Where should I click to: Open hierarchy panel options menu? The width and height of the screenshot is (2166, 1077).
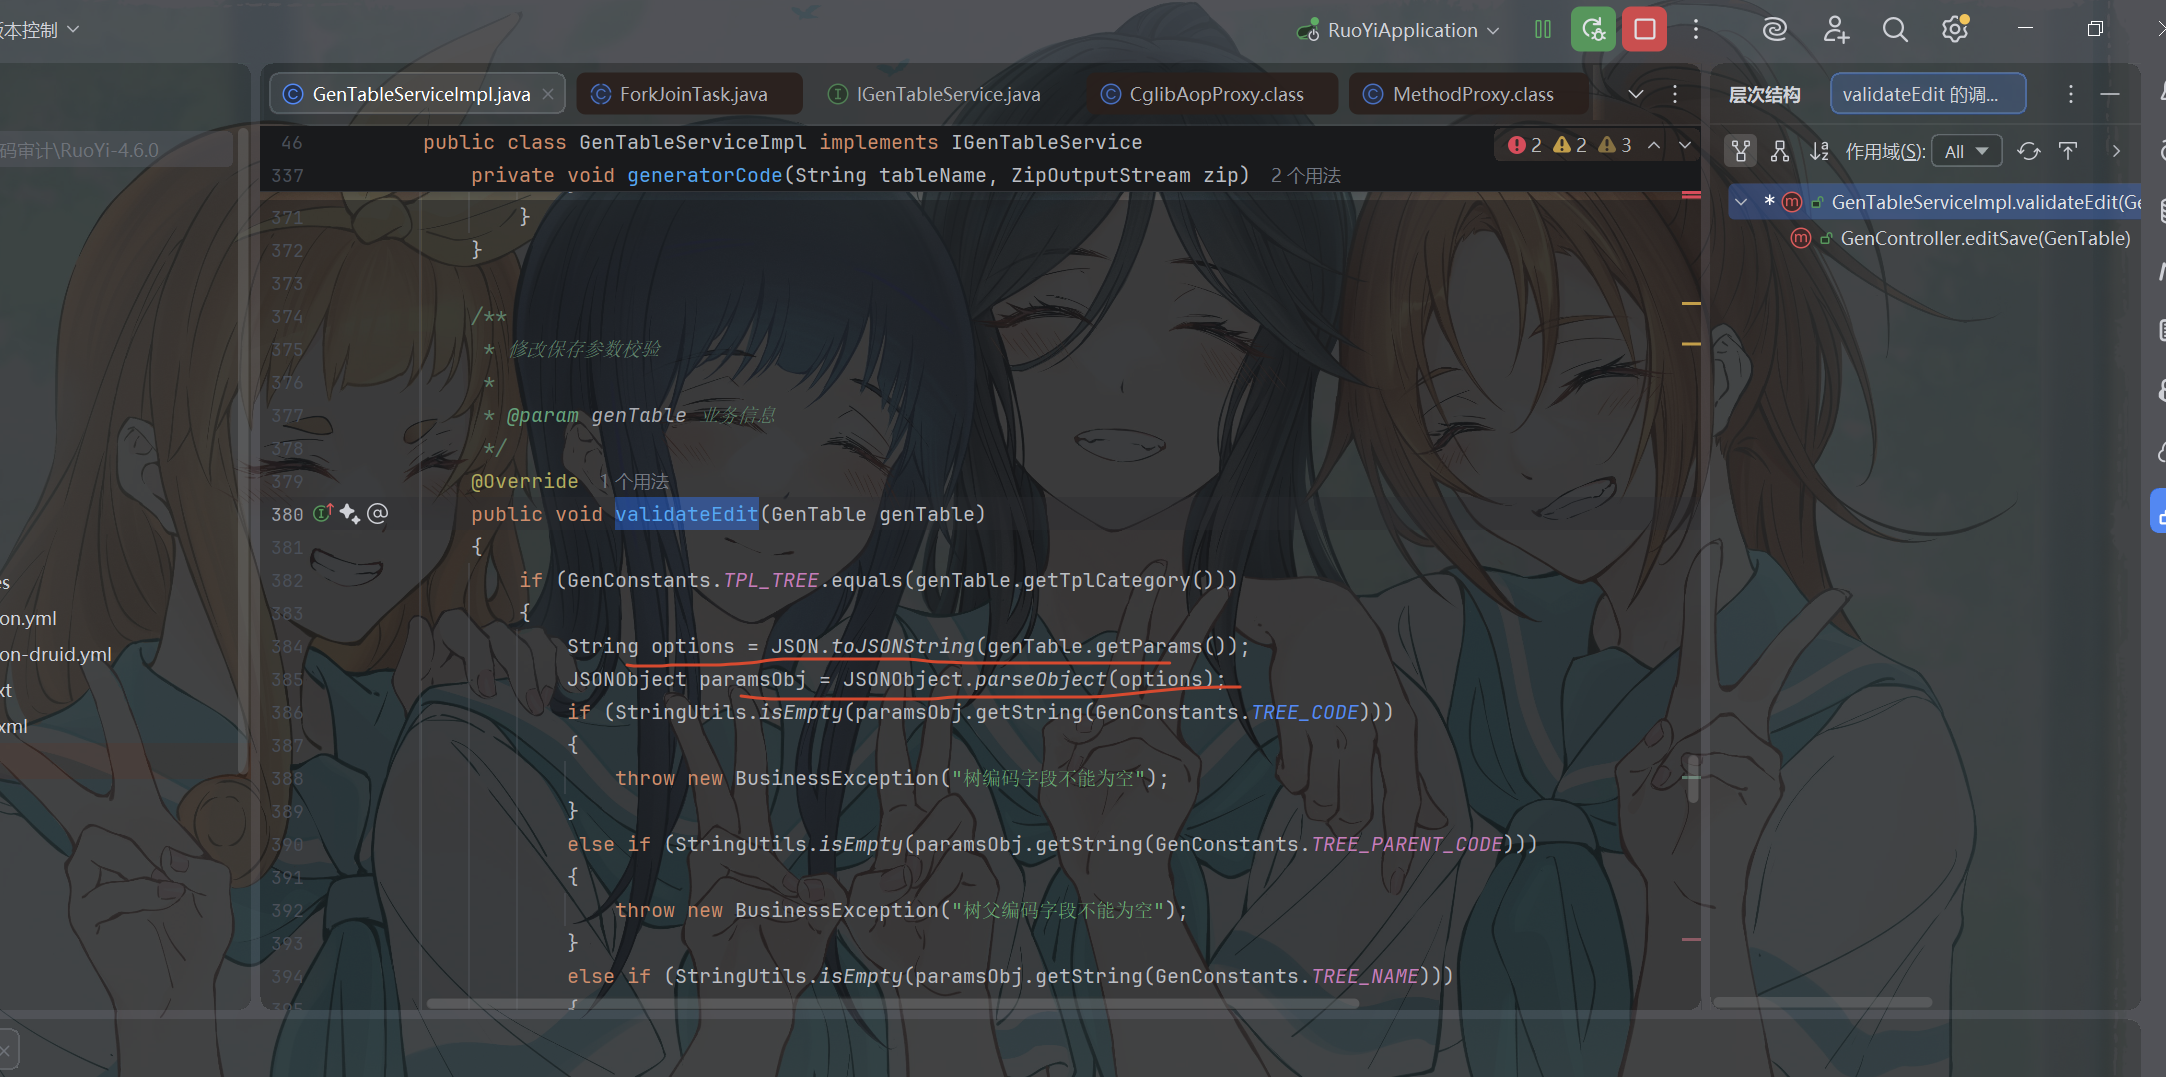point(2070,94)
